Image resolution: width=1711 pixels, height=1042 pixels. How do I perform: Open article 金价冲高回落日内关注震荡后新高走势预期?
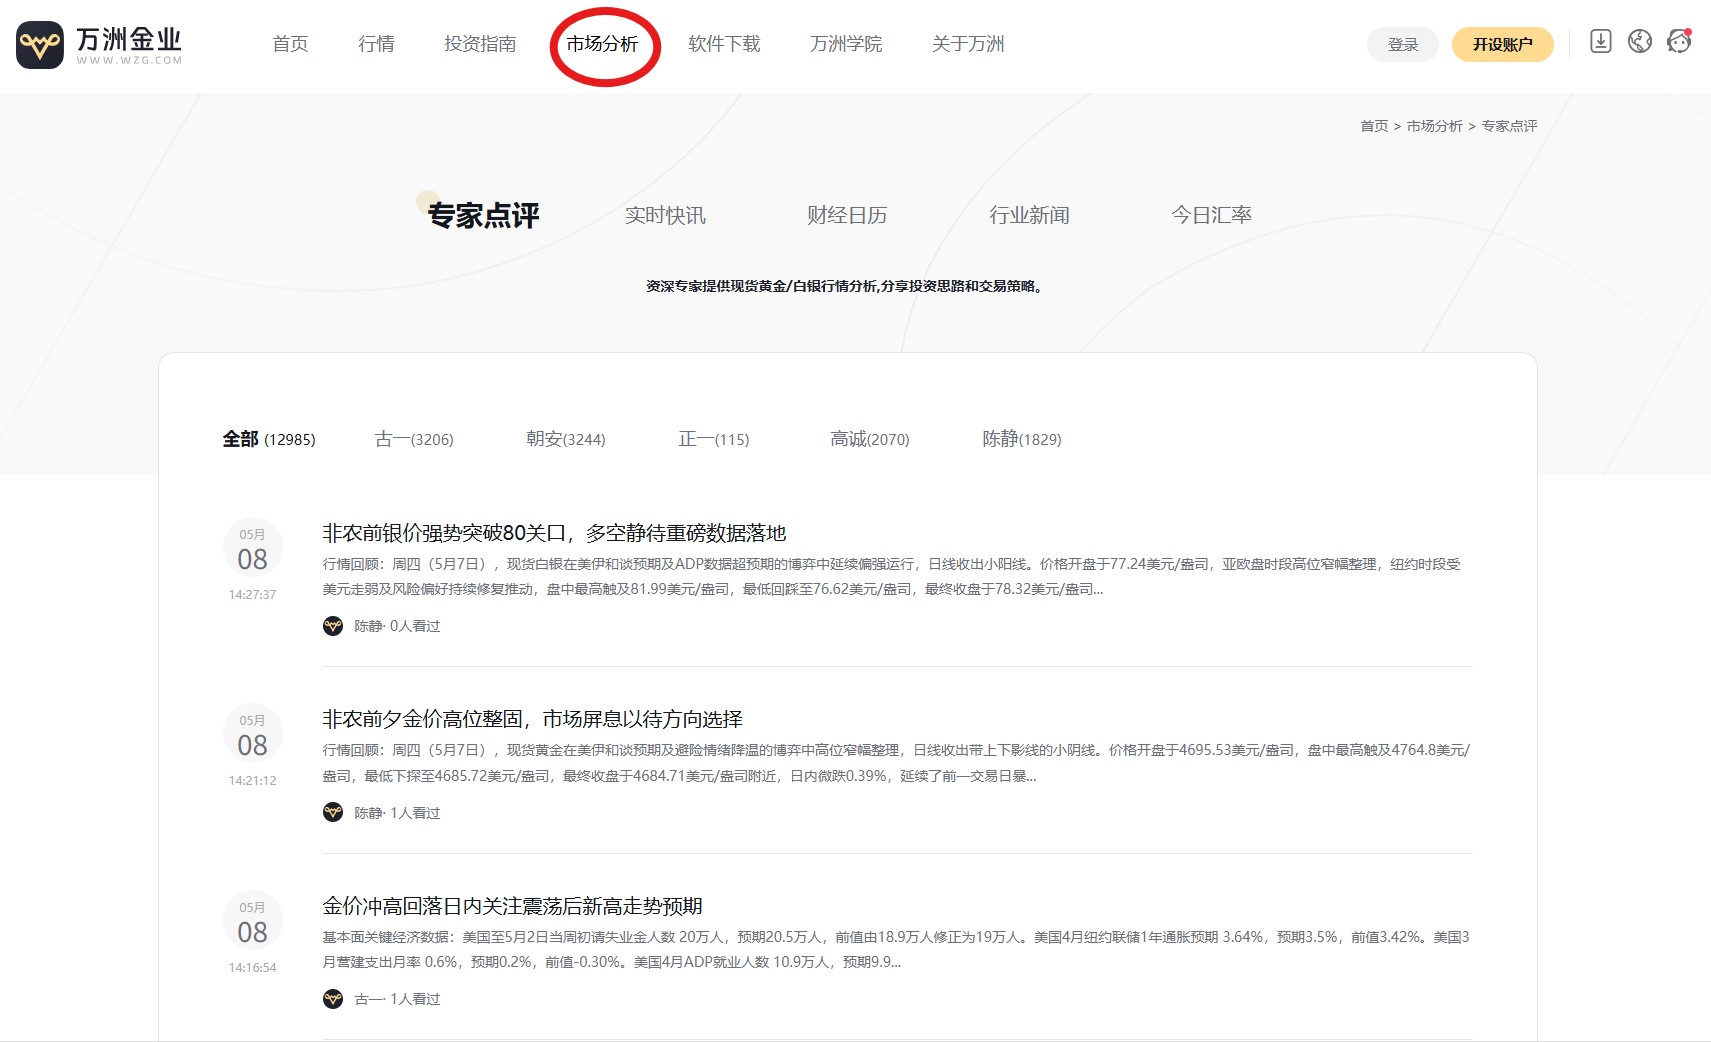click(512, 906)
